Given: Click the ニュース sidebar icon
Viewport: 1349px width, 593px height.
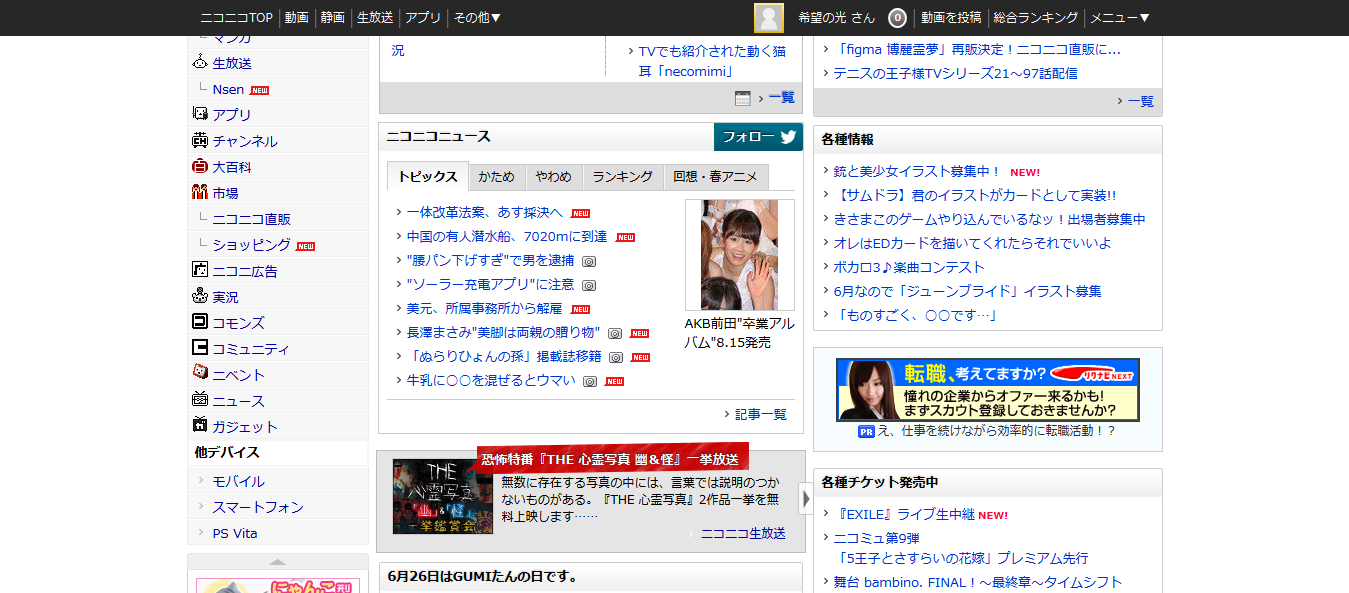Looking at the screenshot, I should tap(200, 399).
